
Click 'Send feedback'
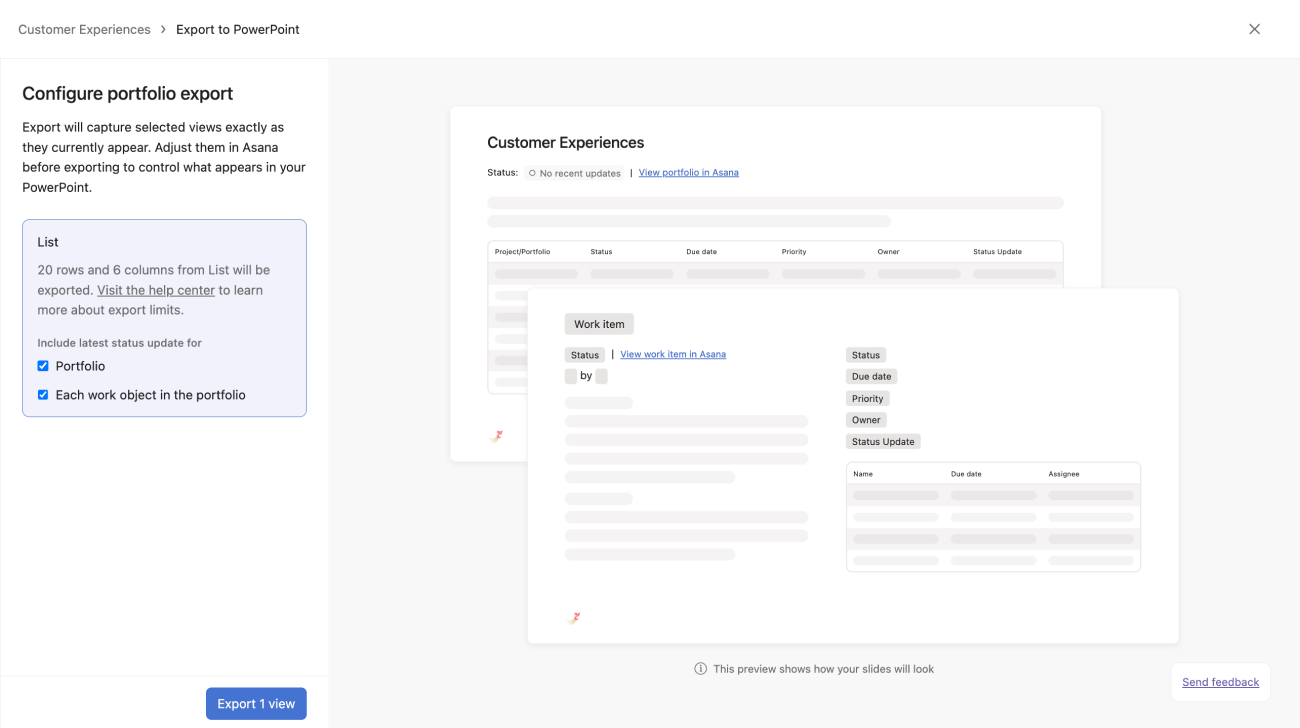(1220, 681)
